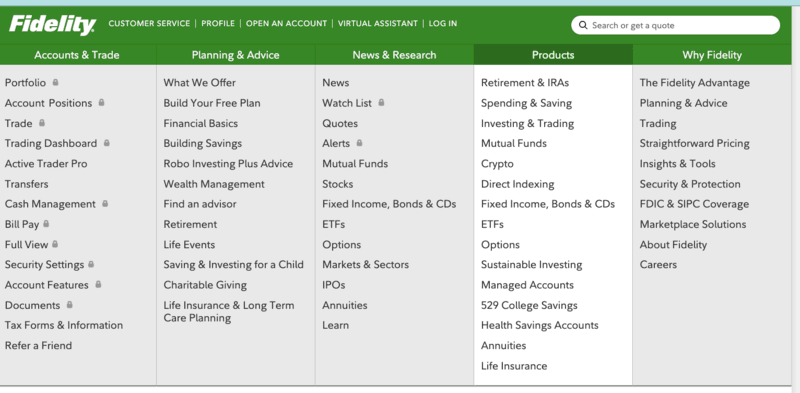
Task: Click the lock icon beside Watch List
Action: [x=381, y=102]
